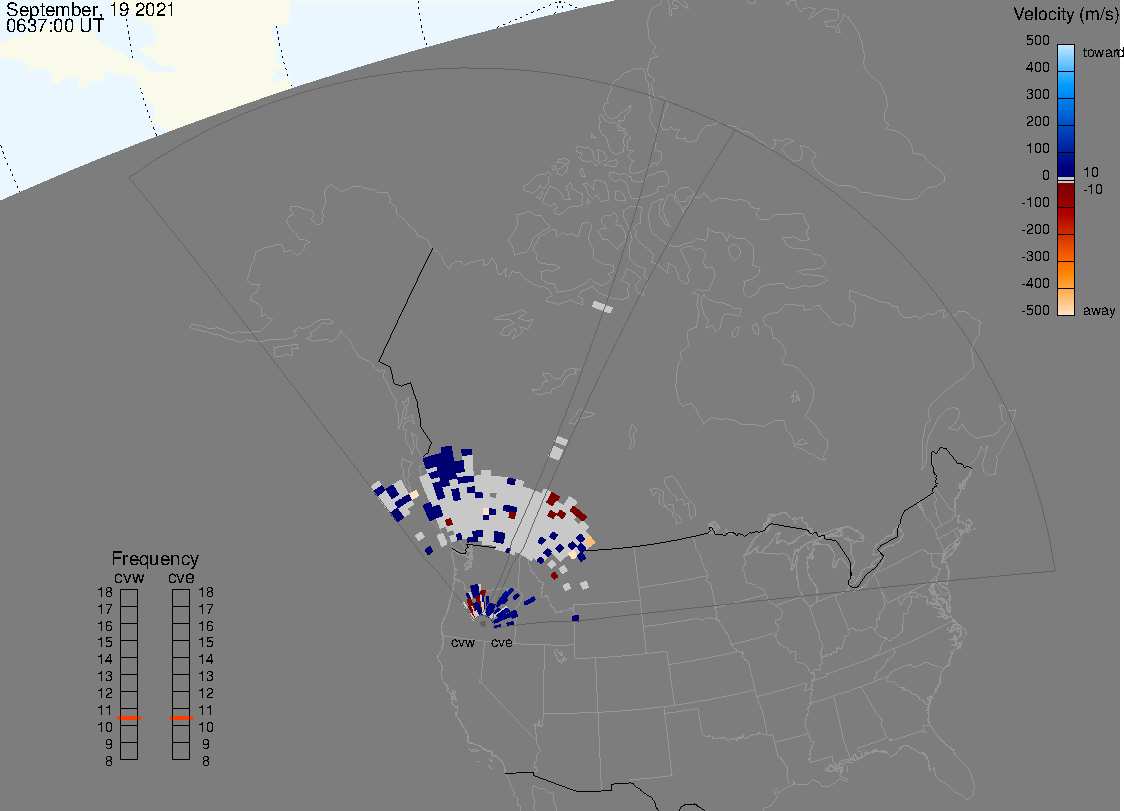
Task: Click the '500' velocity scale value
Action: tap(1037, 40)
